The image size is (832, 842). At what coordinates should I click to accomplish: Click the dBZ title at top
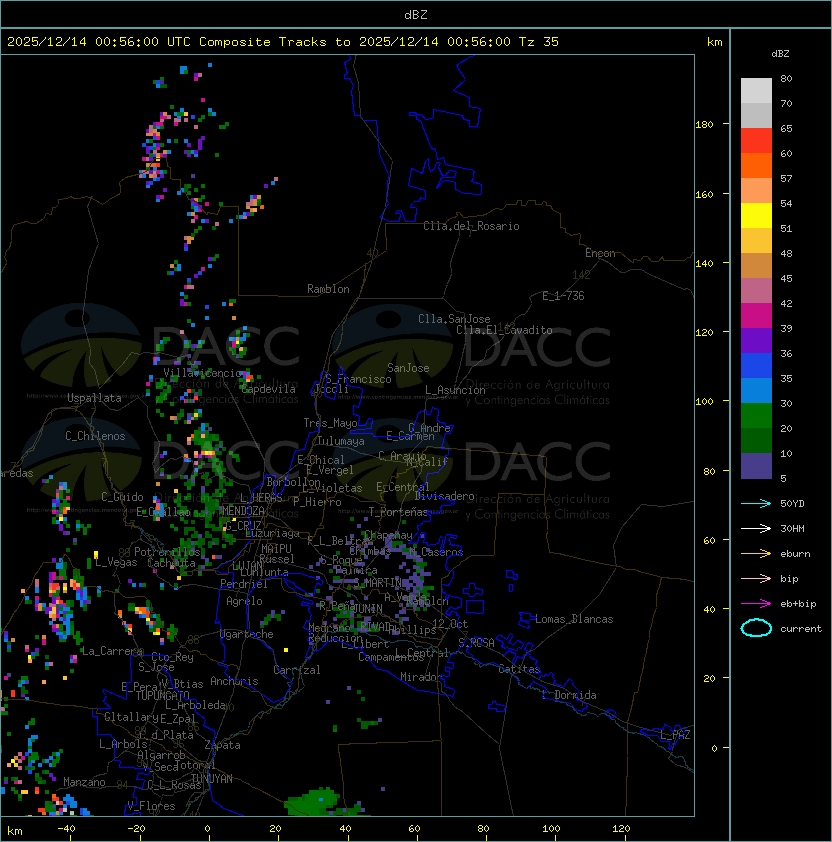pyautogui.click(x=416, y=14)
